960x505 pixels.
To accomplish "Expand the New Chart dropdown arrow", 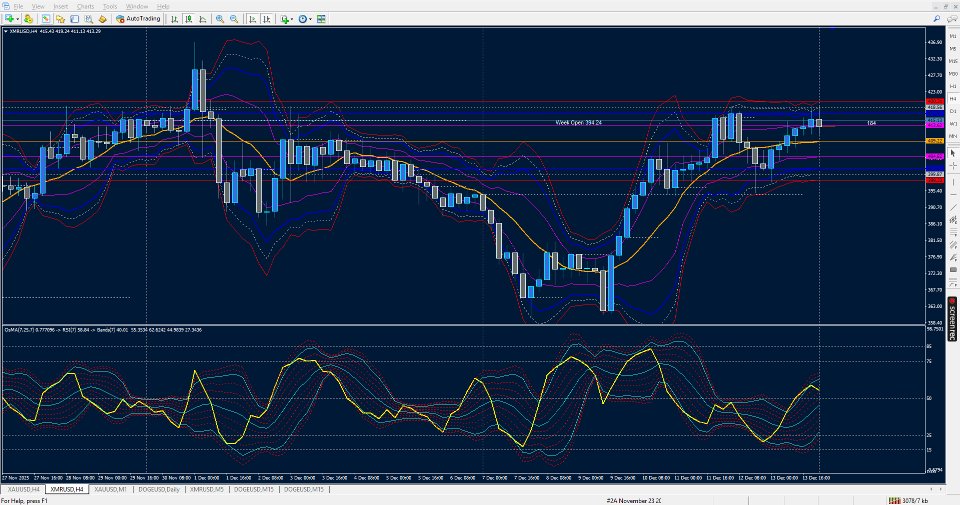I will pyautogui.click(x=17, y=19).
